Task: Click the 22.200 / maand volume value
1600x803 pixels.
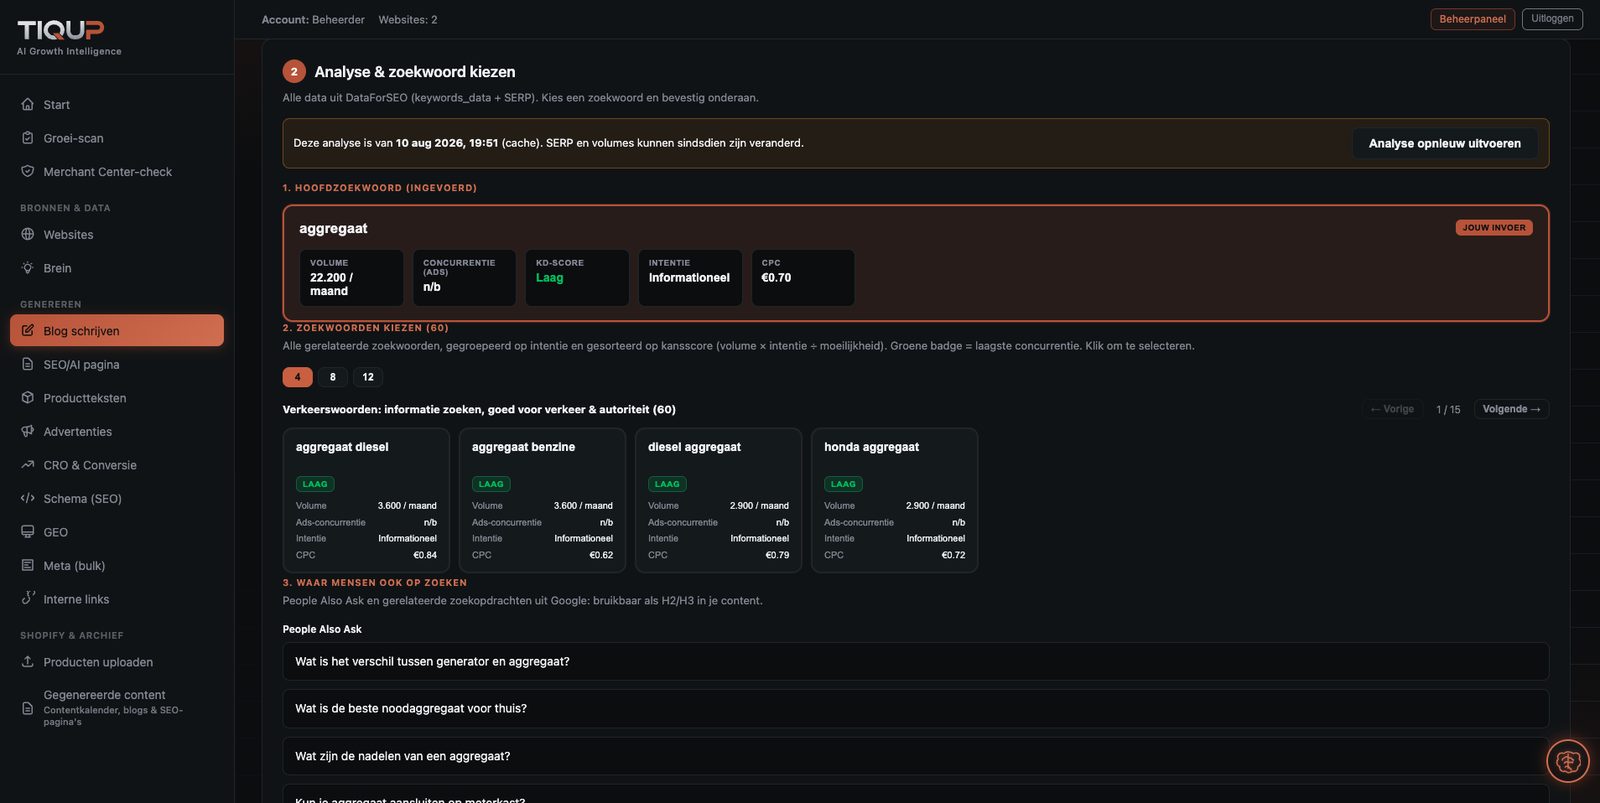Action: click(x=331, y=285)
